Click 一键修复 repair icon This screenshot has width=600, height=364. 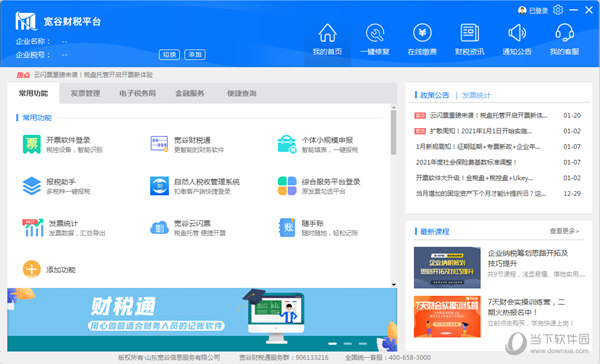(x=375, y=33)
